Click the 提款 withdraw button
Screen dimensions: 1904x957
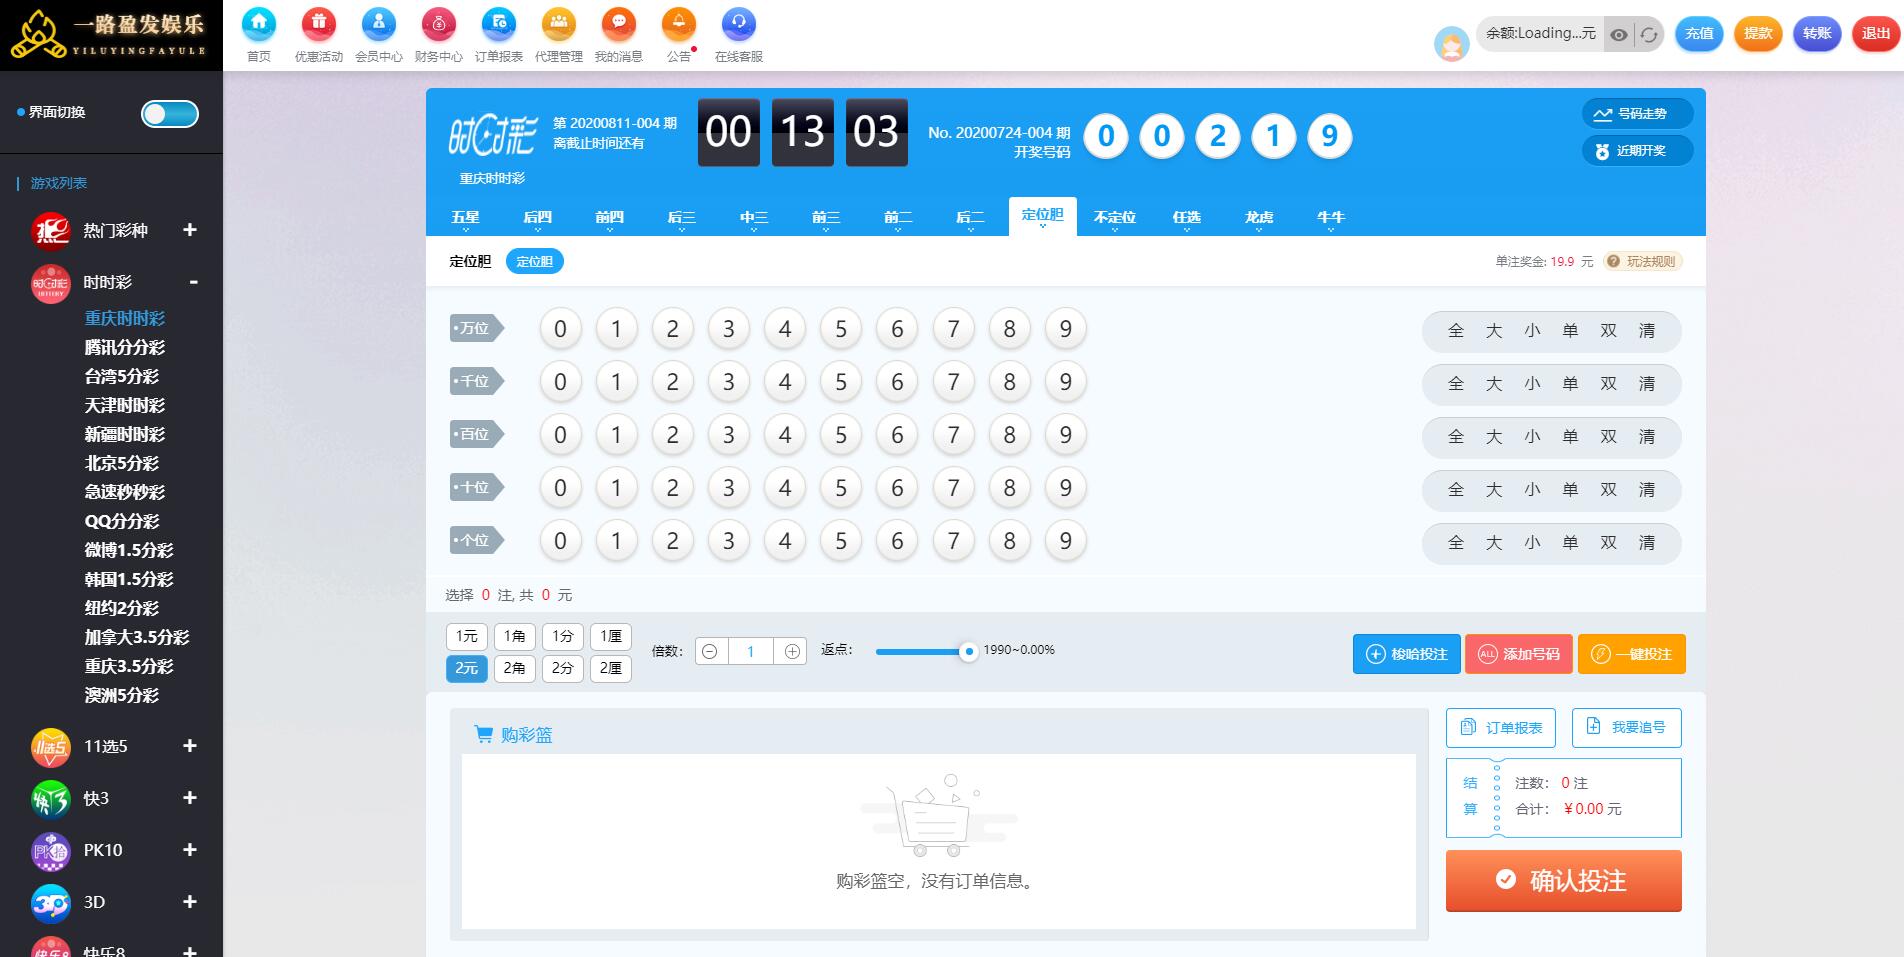pyautogui.click(x=1758, y=34)
